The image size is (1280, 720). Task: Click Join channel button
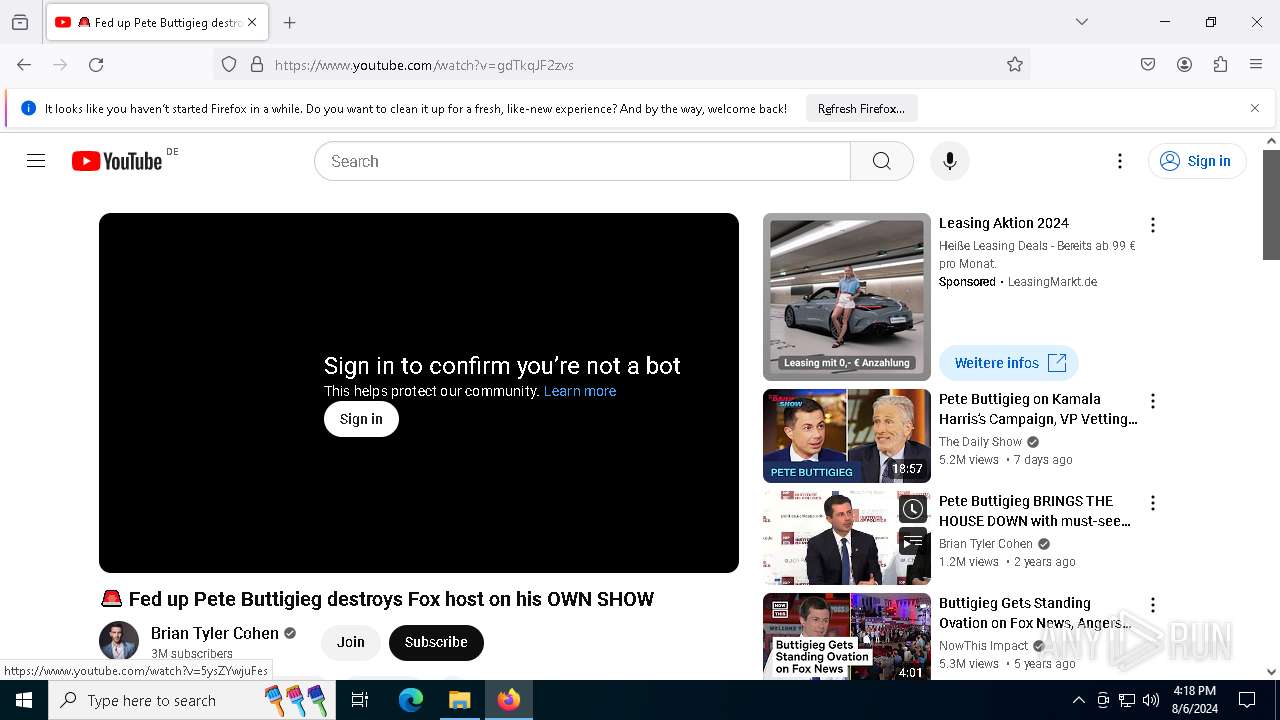(x=351, y=642)
